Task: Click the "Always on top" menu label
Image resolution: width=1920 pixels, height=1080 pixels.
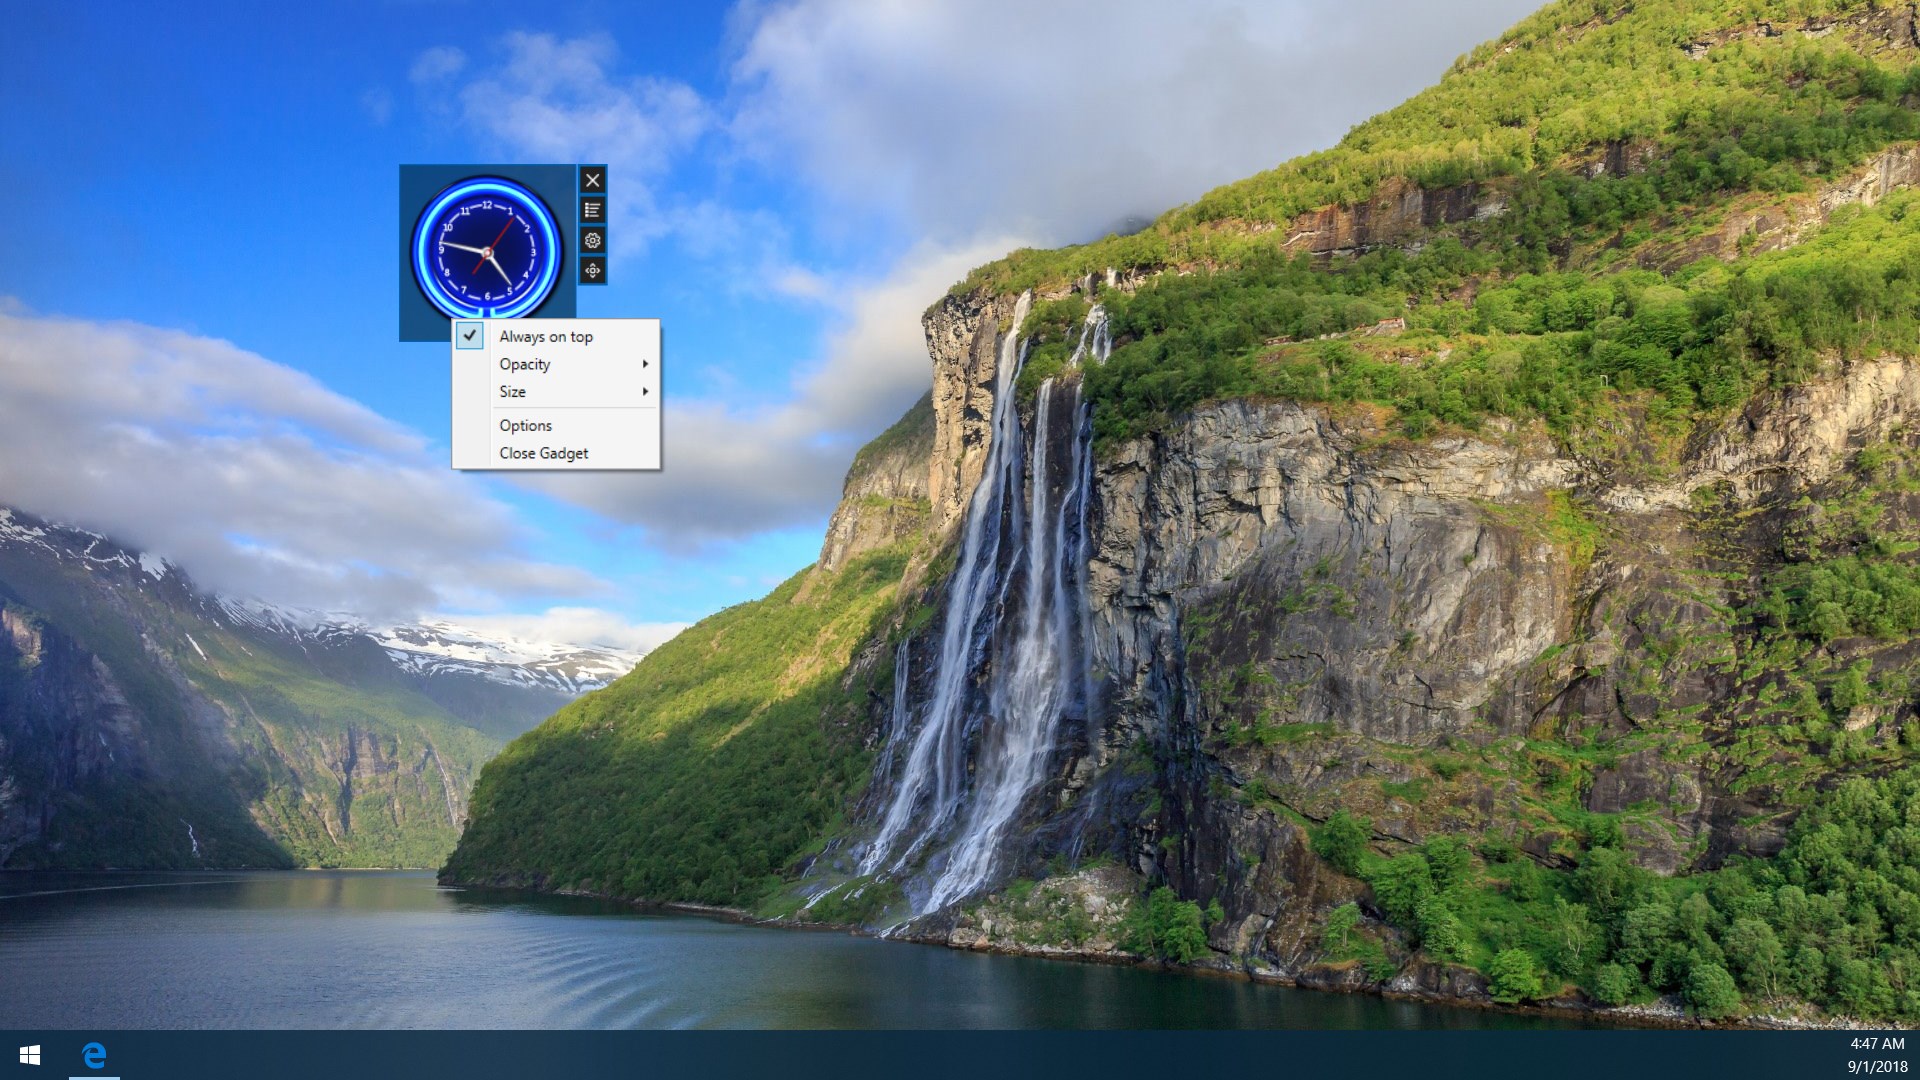Action: (x=545, y=337)
